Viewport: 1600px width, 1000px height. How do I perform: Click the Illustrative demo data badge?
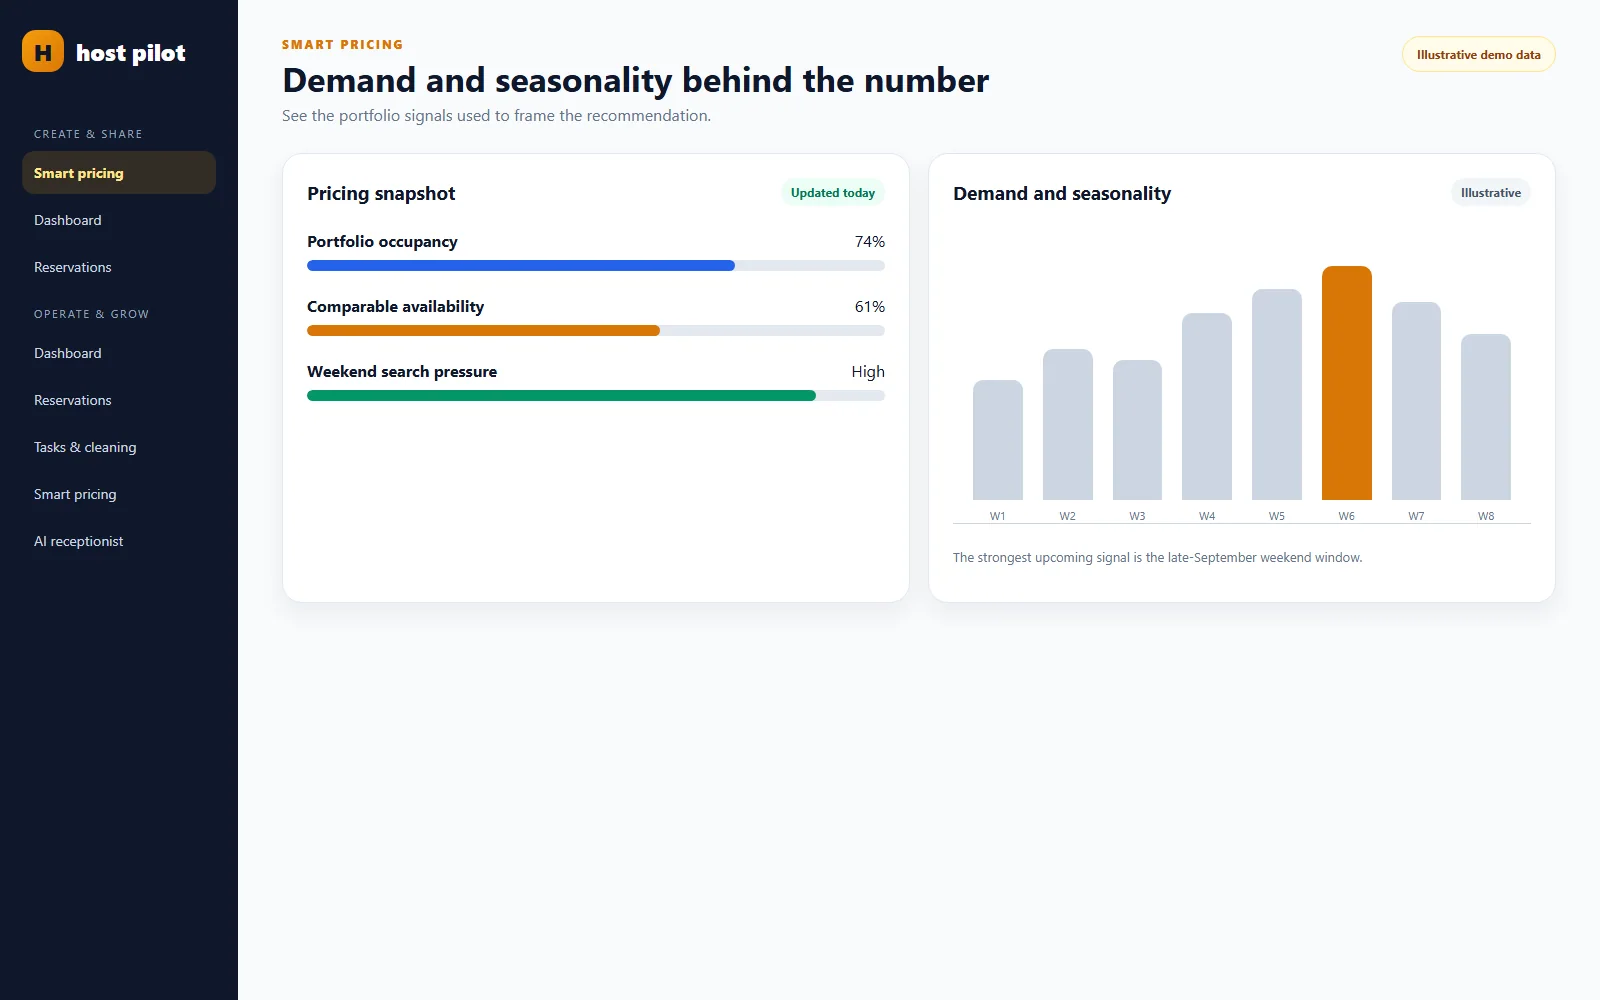click(1478, 55)
